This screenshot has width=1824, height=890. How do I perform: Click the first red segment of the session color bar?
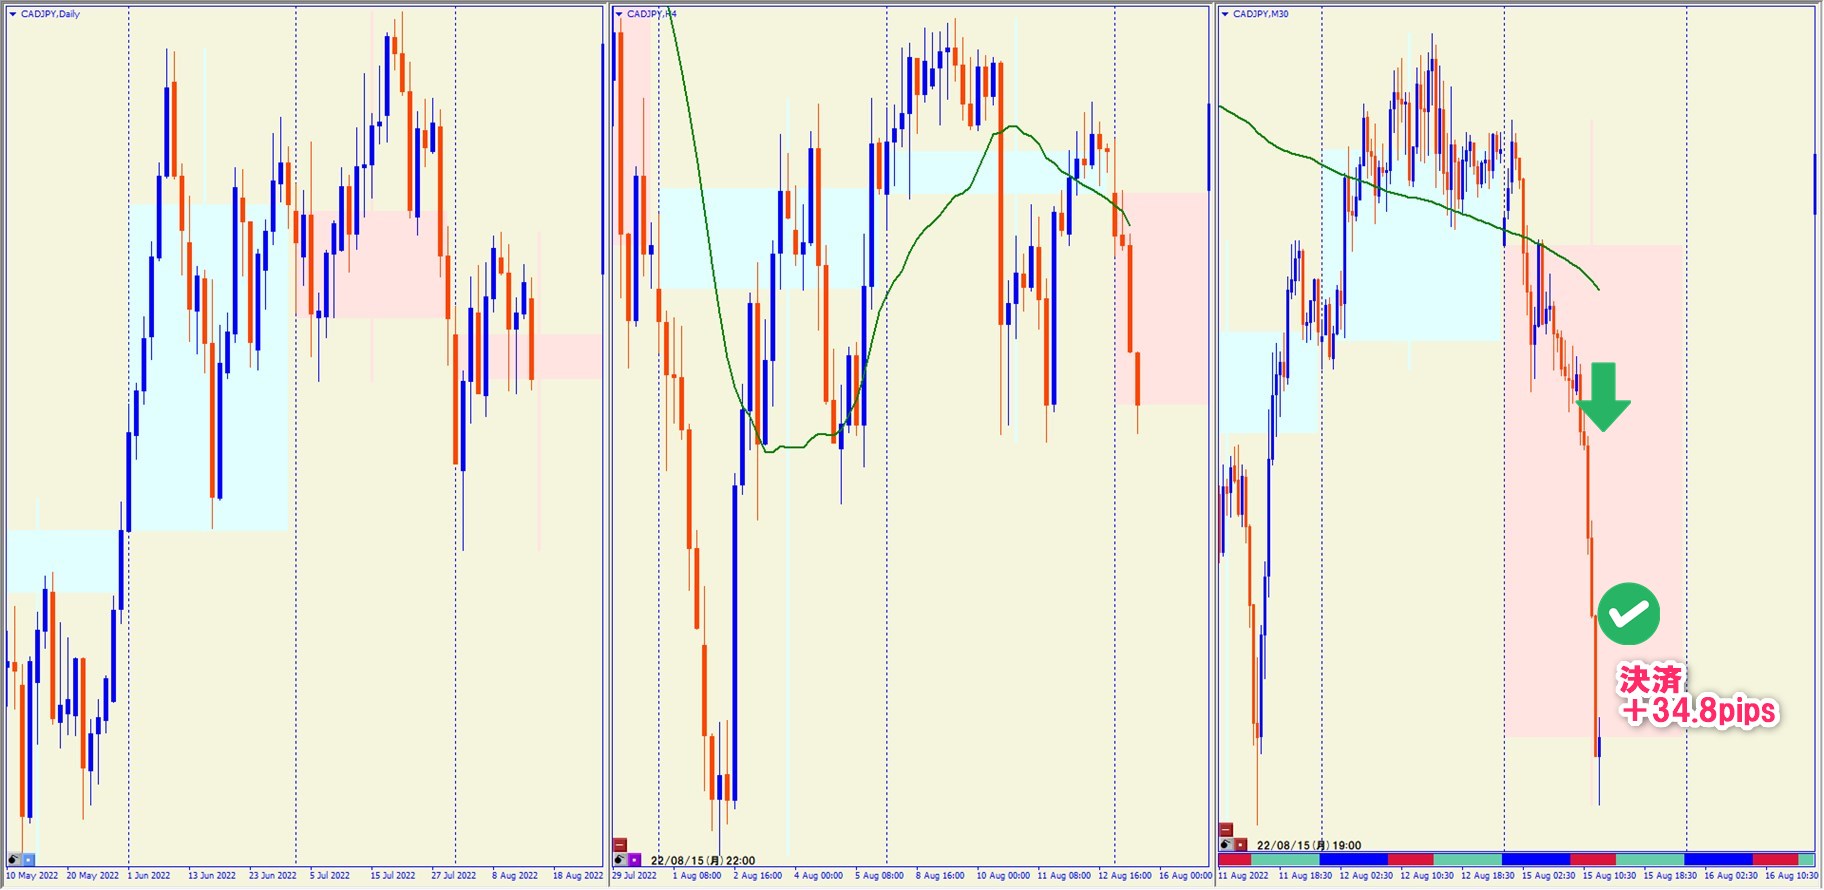[x=1234, y=860]
